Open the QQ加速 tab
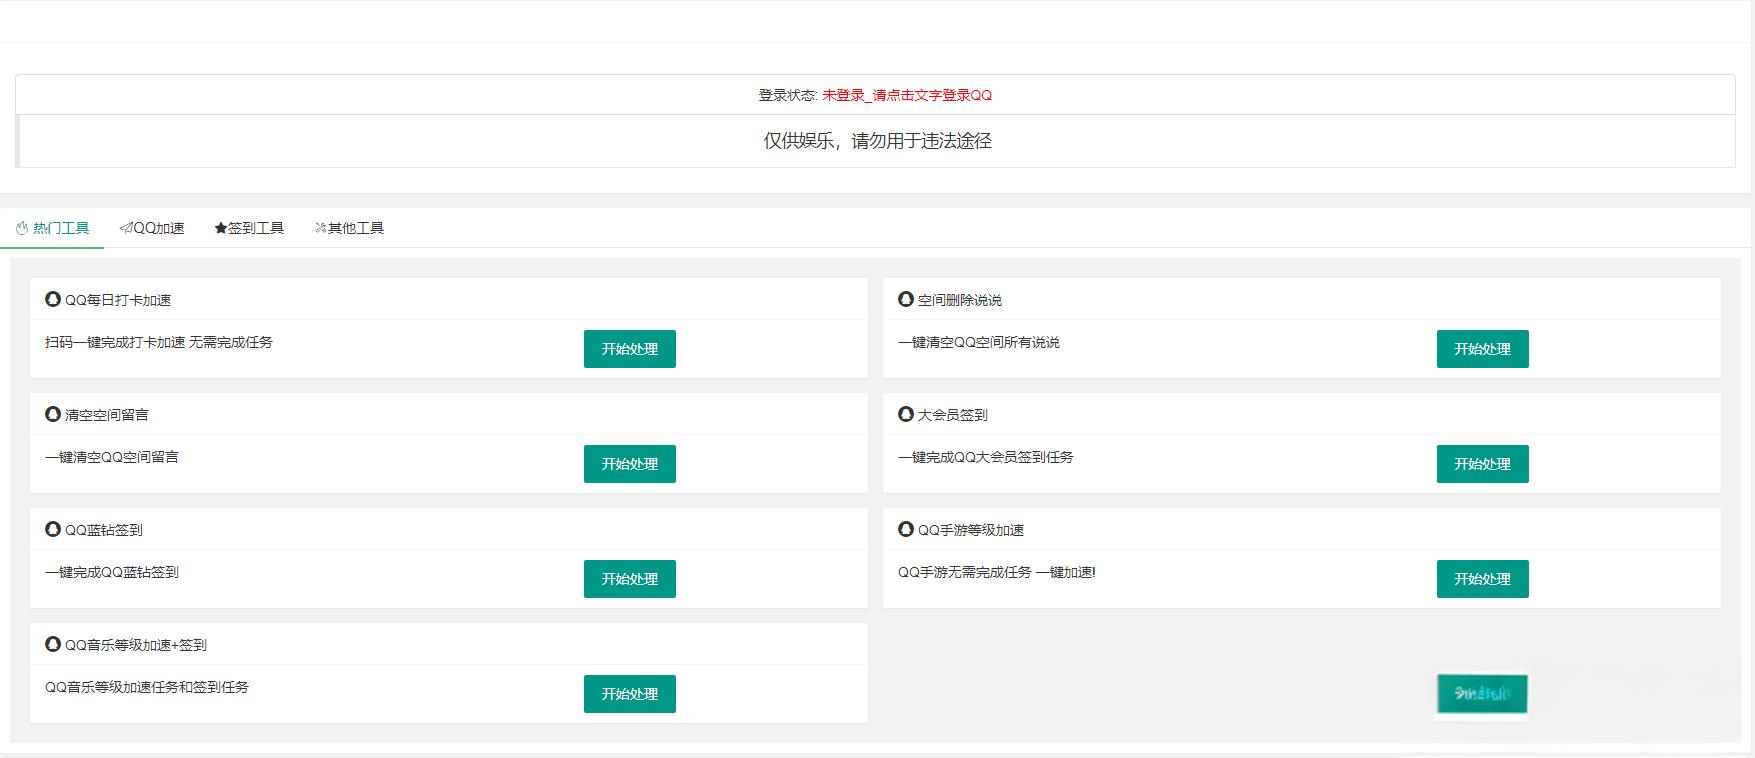This screenshot has width=1755, height=758. 152,228
